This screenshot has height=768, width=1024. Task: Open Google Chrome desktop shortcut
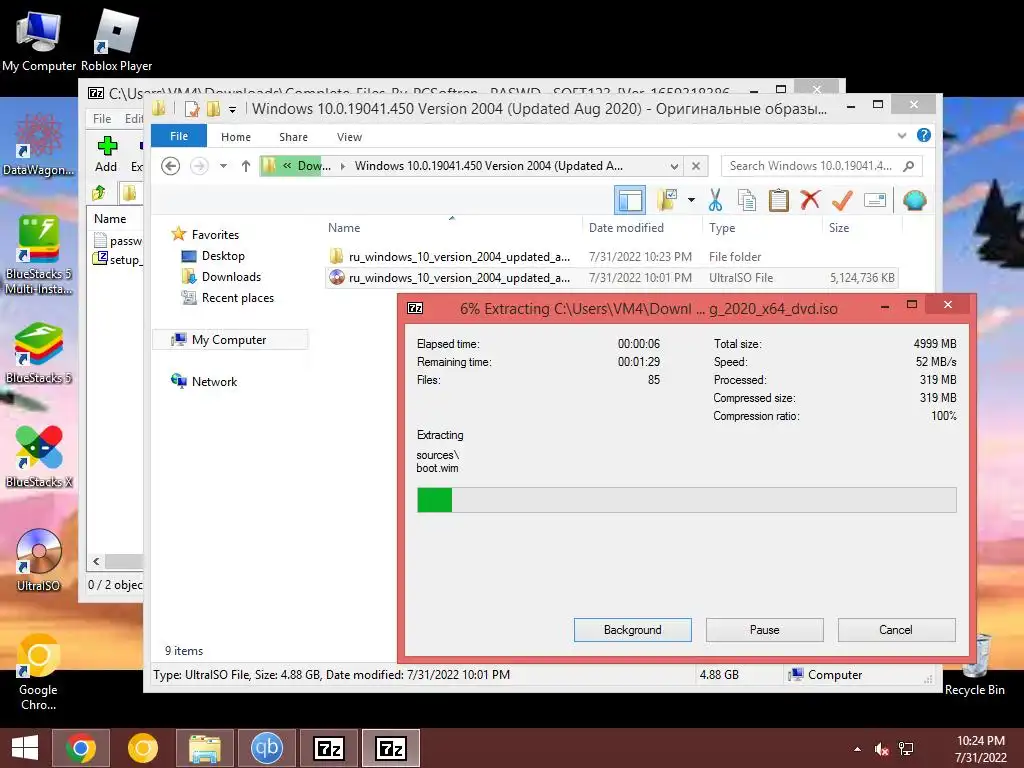coord(39,673)
